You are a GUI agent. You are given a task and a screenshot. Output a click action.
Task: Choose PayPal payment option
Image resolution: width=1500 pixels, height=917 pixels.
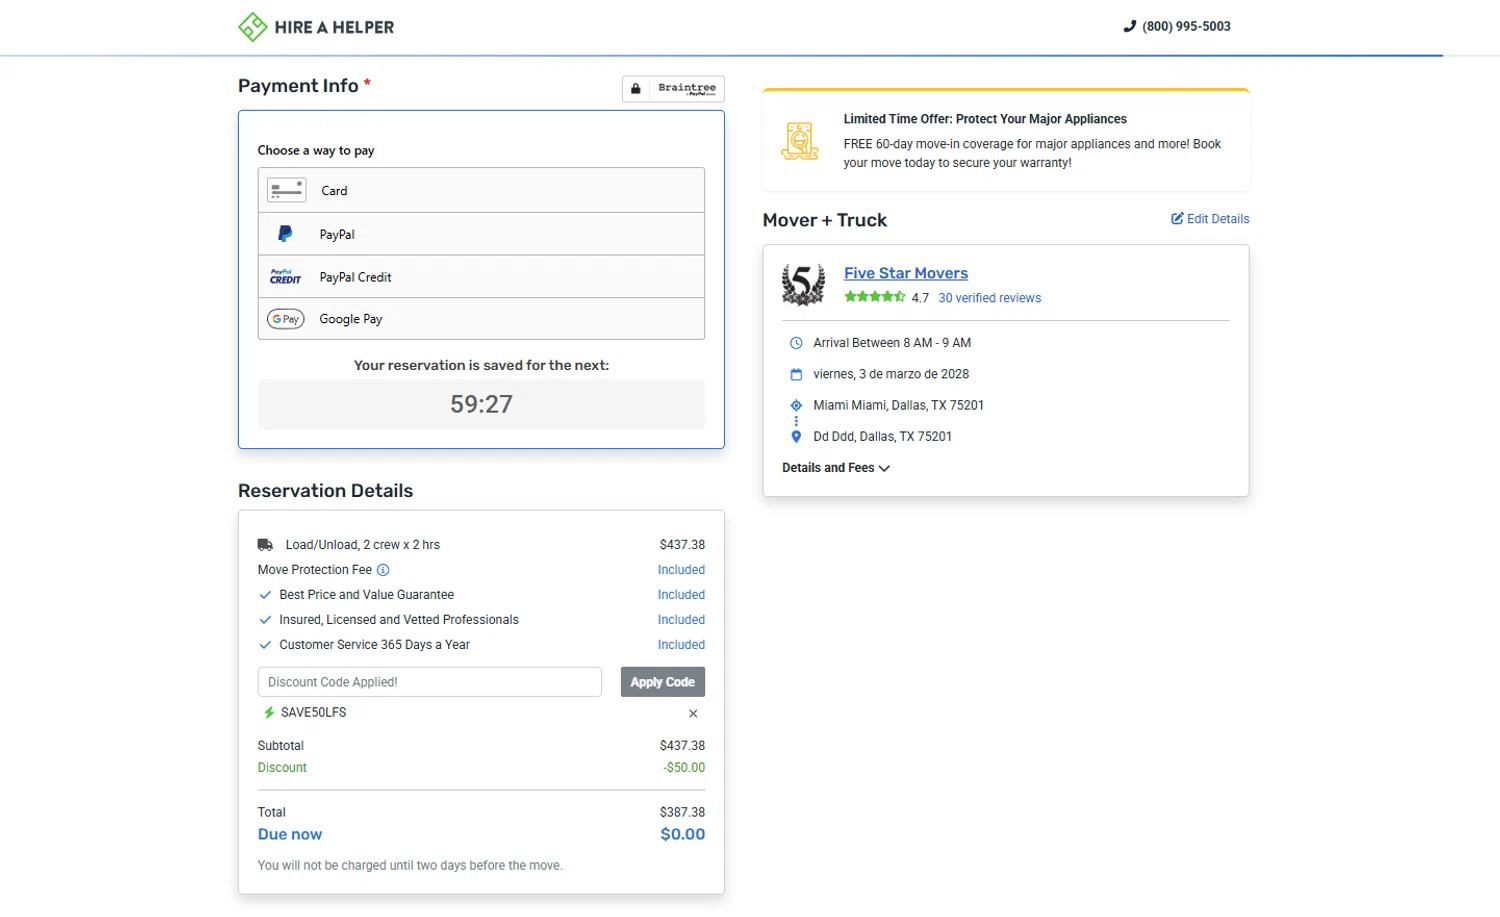tap(481, 234)
